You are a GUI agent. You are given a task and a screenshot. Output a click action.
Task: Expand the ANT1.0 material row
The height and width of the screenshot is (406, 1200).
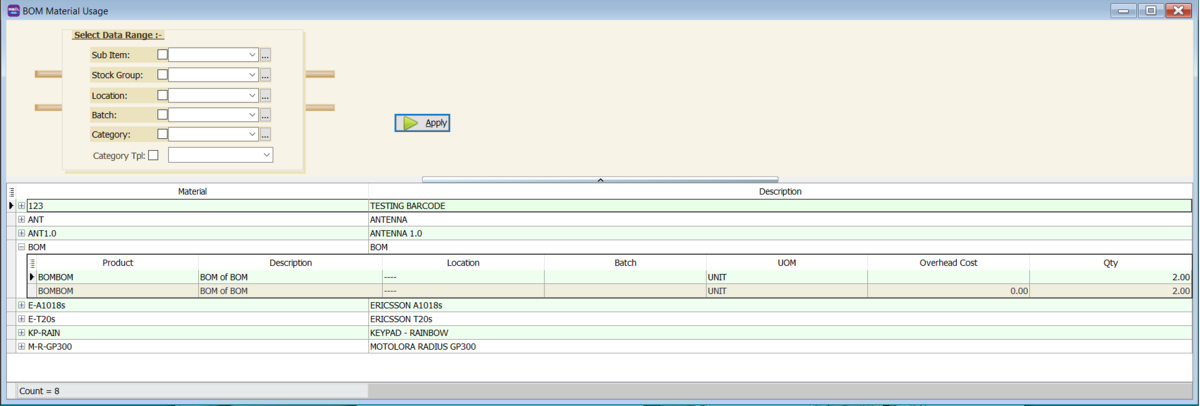21,233
